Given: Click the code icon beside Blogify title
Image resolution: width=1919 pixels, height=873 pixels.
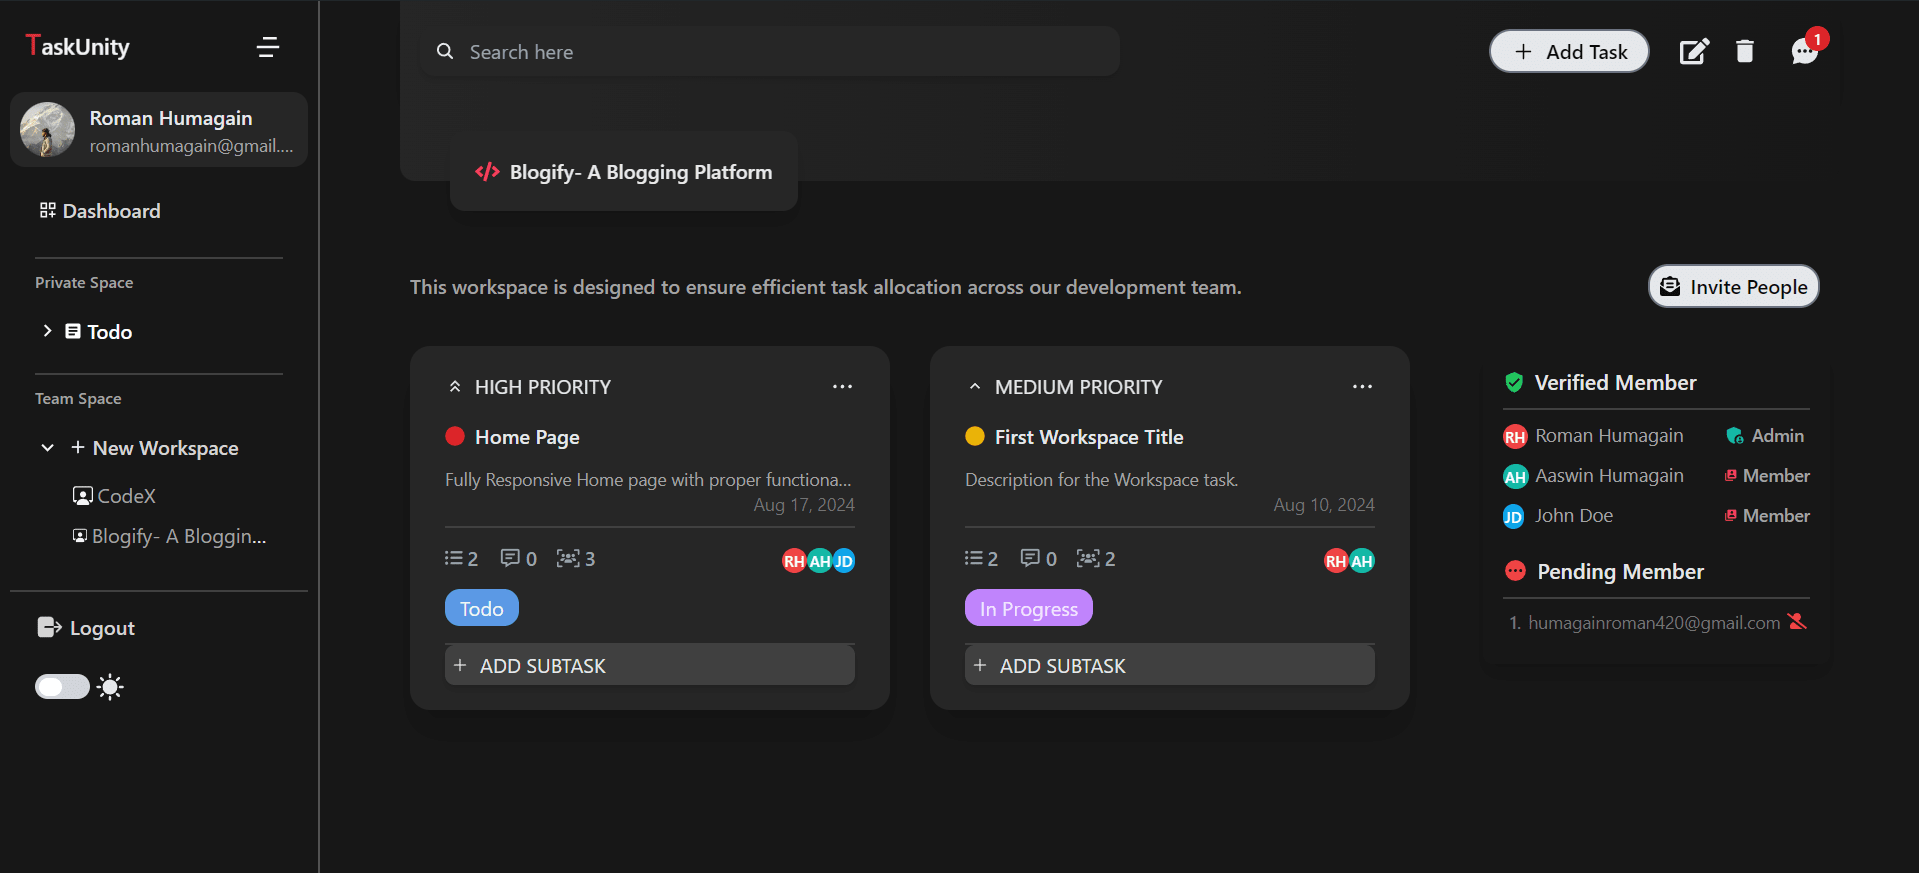Looking at the screenshot, I should click(487, 172).
